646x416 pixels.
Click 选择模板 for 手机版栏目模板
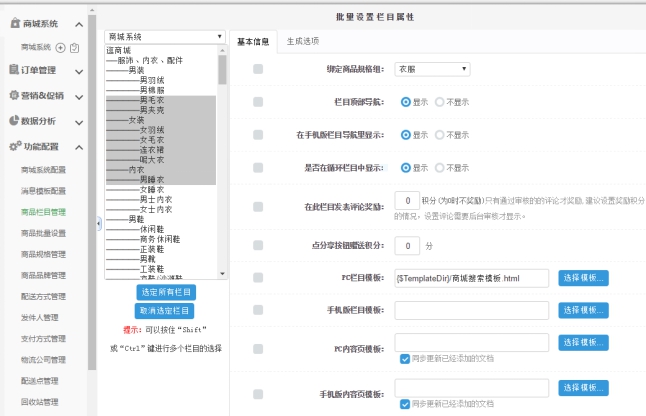[x=583, y=310]
